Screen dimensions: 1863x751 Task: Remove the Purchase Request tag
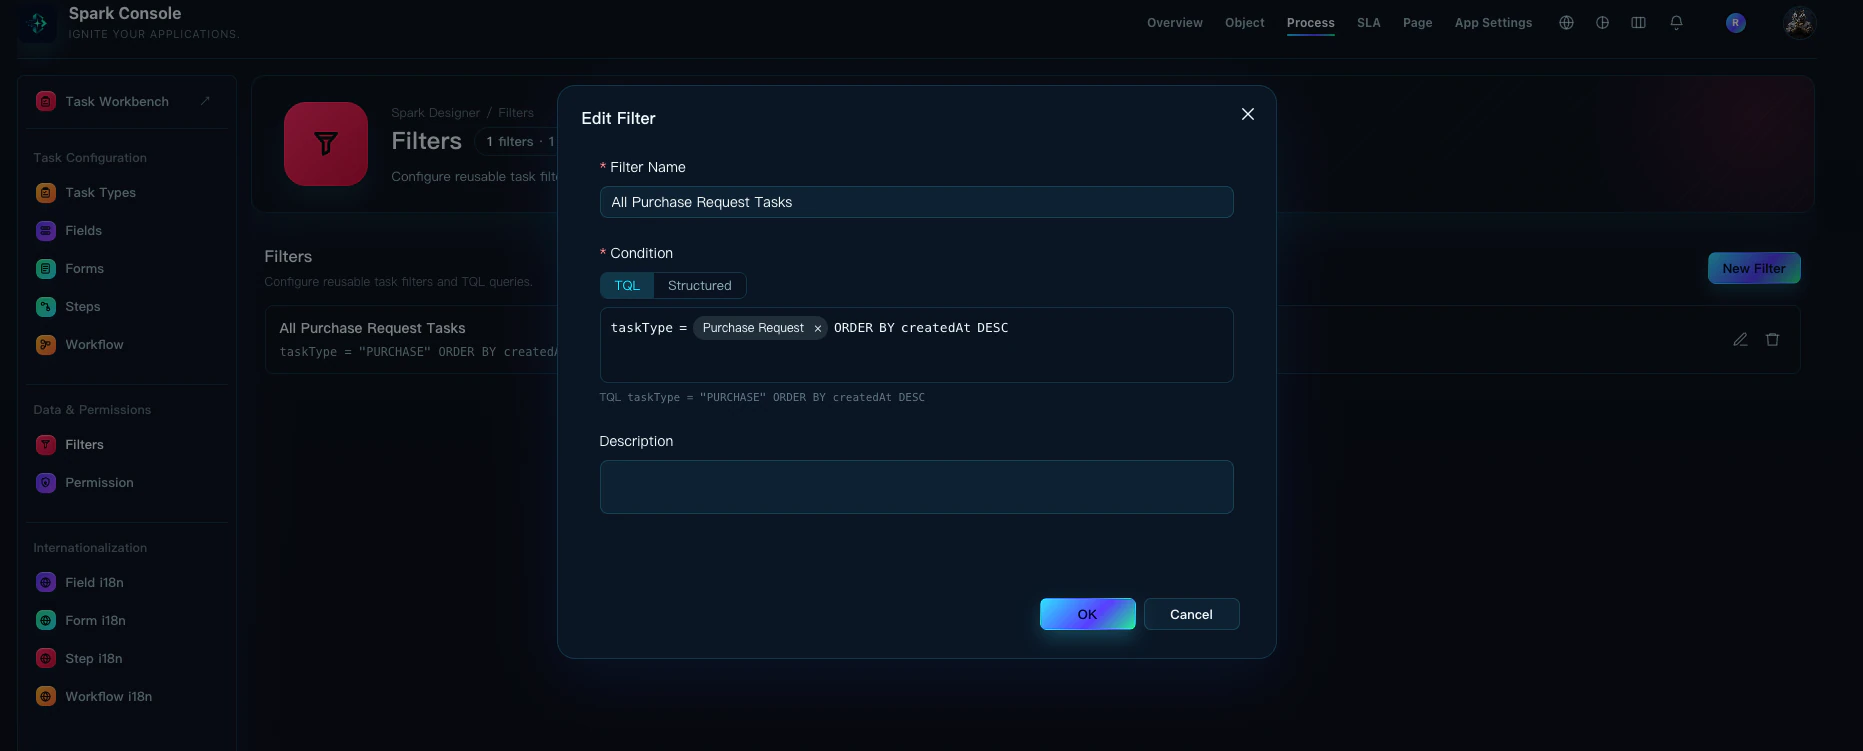pos(817,328)
